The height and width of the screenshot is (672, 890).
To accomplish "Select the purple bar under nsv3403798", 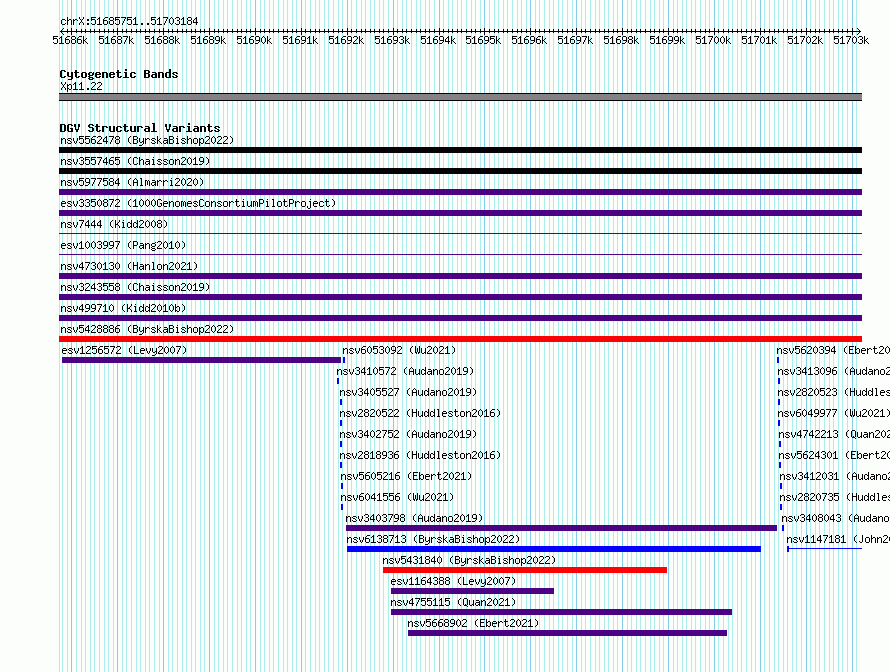I will [x=561, y=528].
